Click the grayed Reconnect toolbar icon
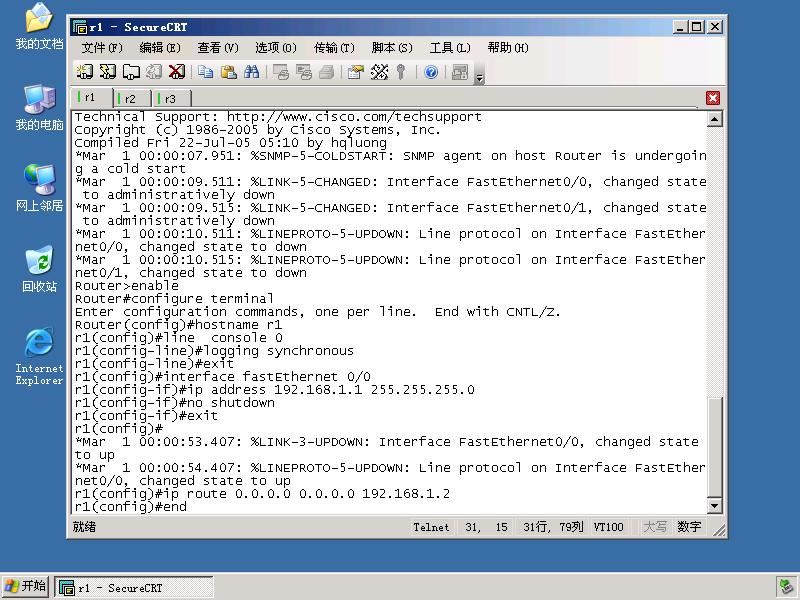 (x=154, y=72)
